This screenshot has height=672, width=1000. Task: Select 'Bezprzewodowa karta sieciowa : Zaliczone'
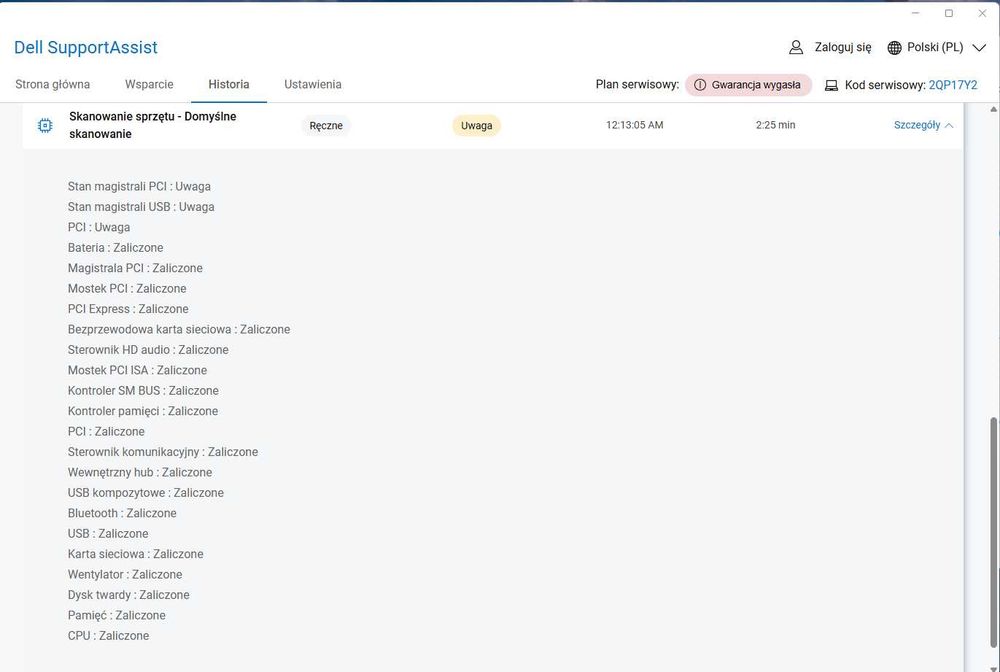pyautogui.click(x=179, y=329)
